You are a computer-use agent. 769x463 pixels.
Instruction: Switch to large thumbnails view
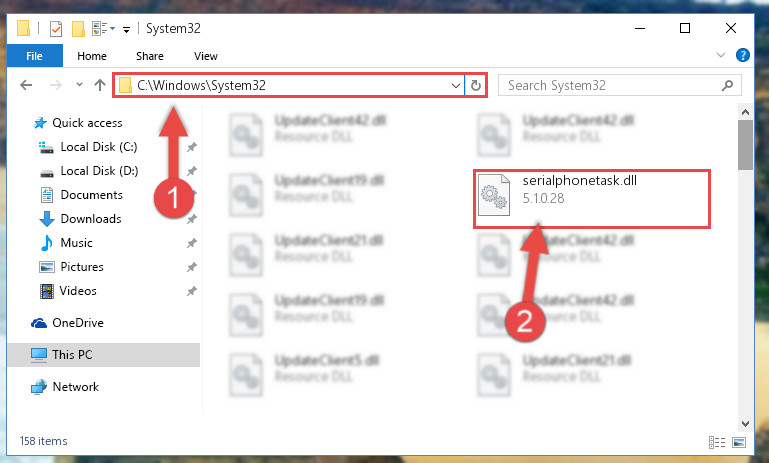pos(739,442)
